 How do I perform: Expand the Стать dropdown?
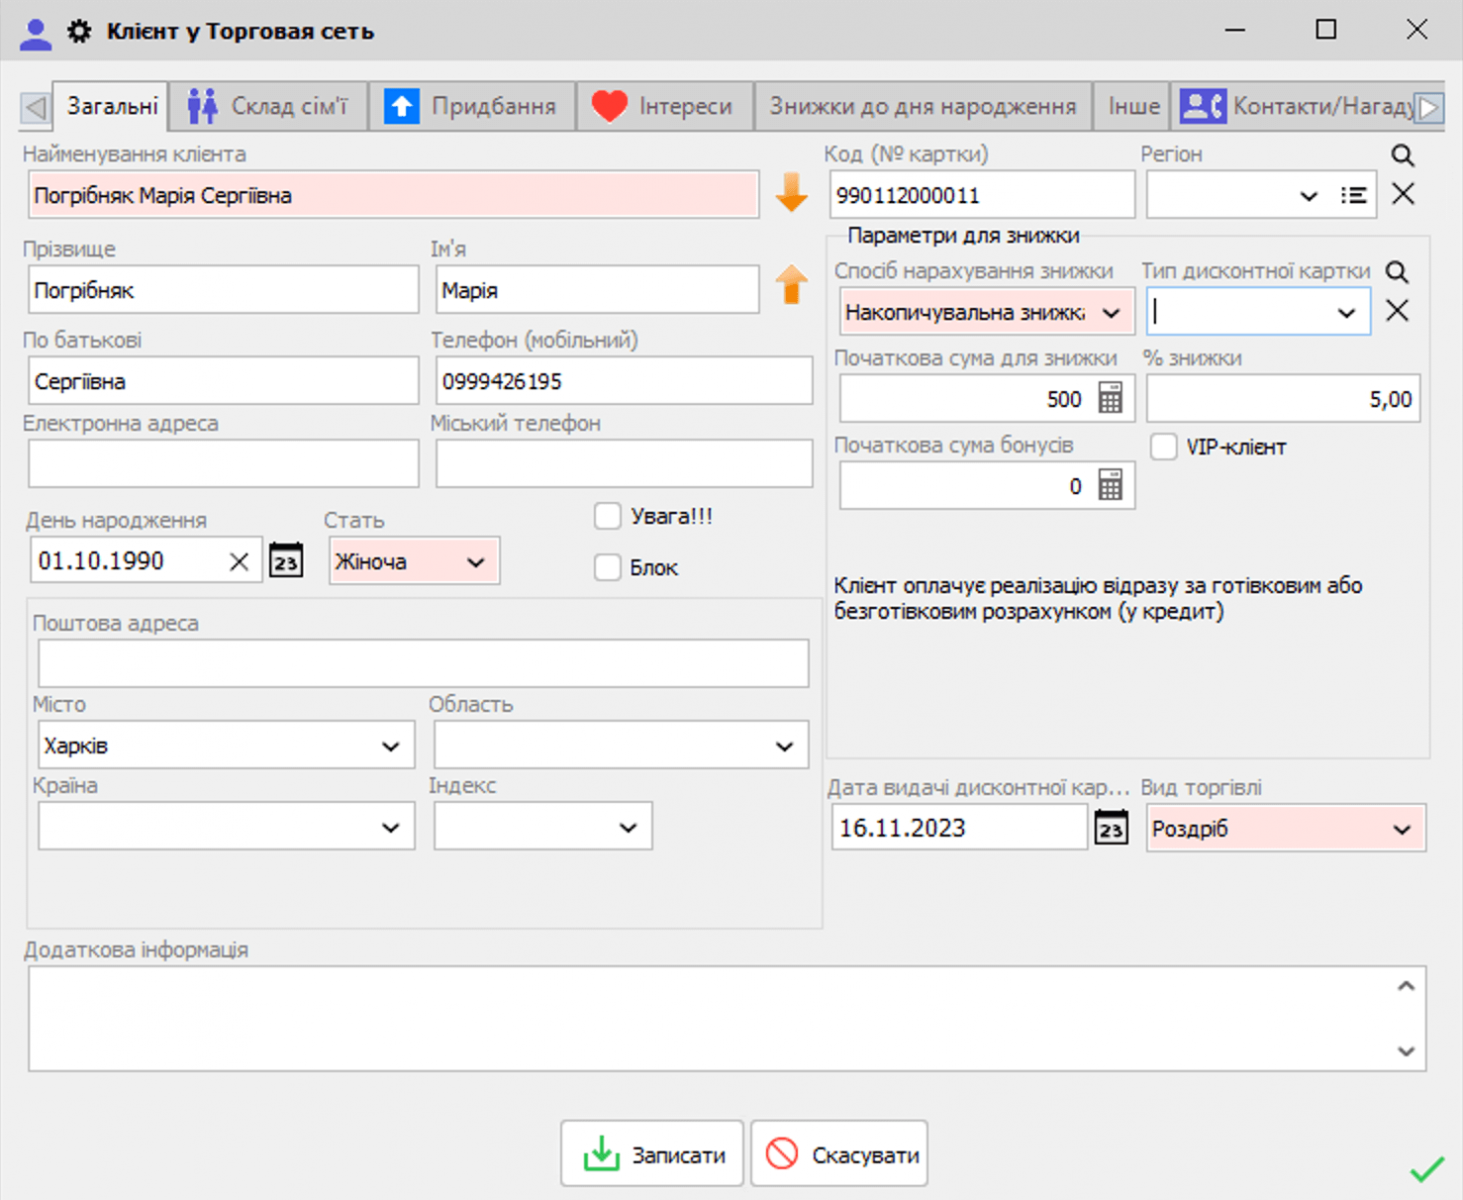click(x=476, y=562)
